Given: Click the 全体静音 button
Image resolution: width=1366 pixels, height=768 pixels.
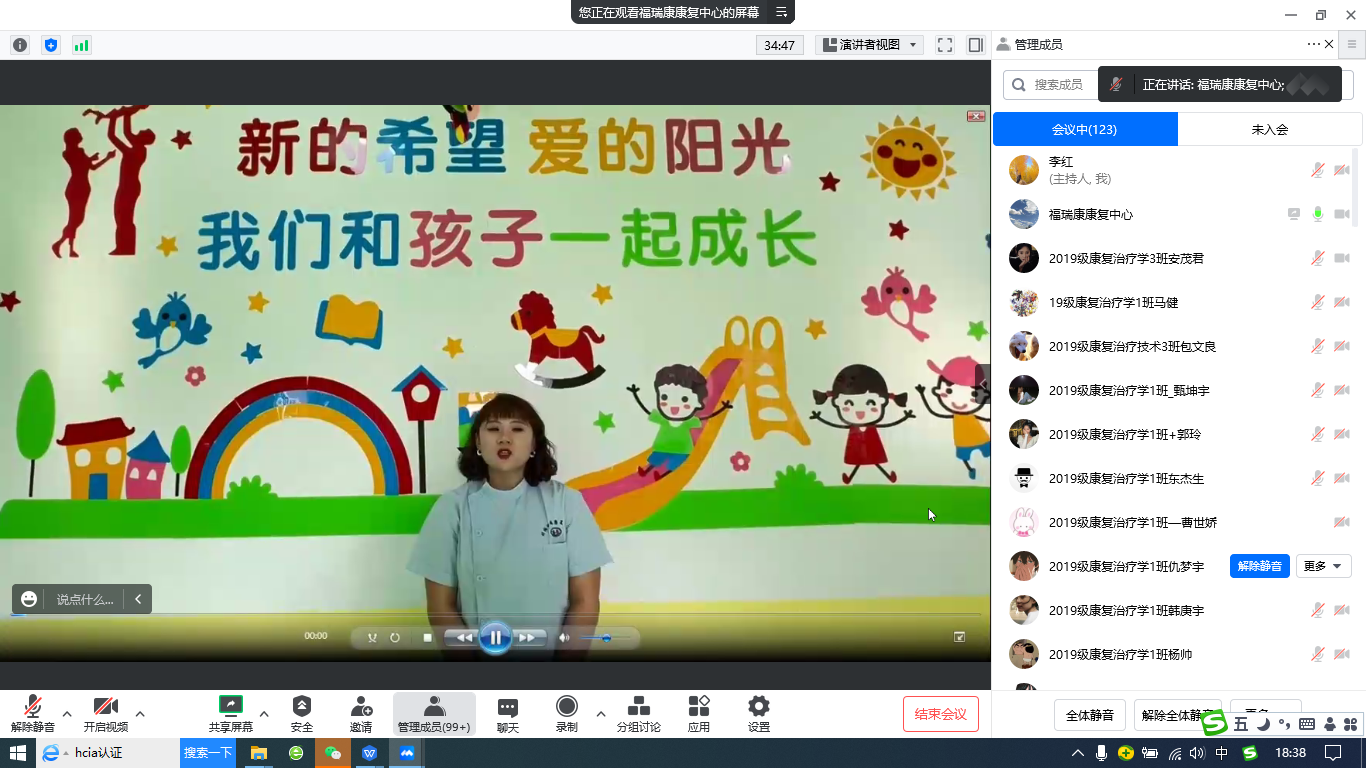Looking at the screenshot, I should tap(1090, 715).
